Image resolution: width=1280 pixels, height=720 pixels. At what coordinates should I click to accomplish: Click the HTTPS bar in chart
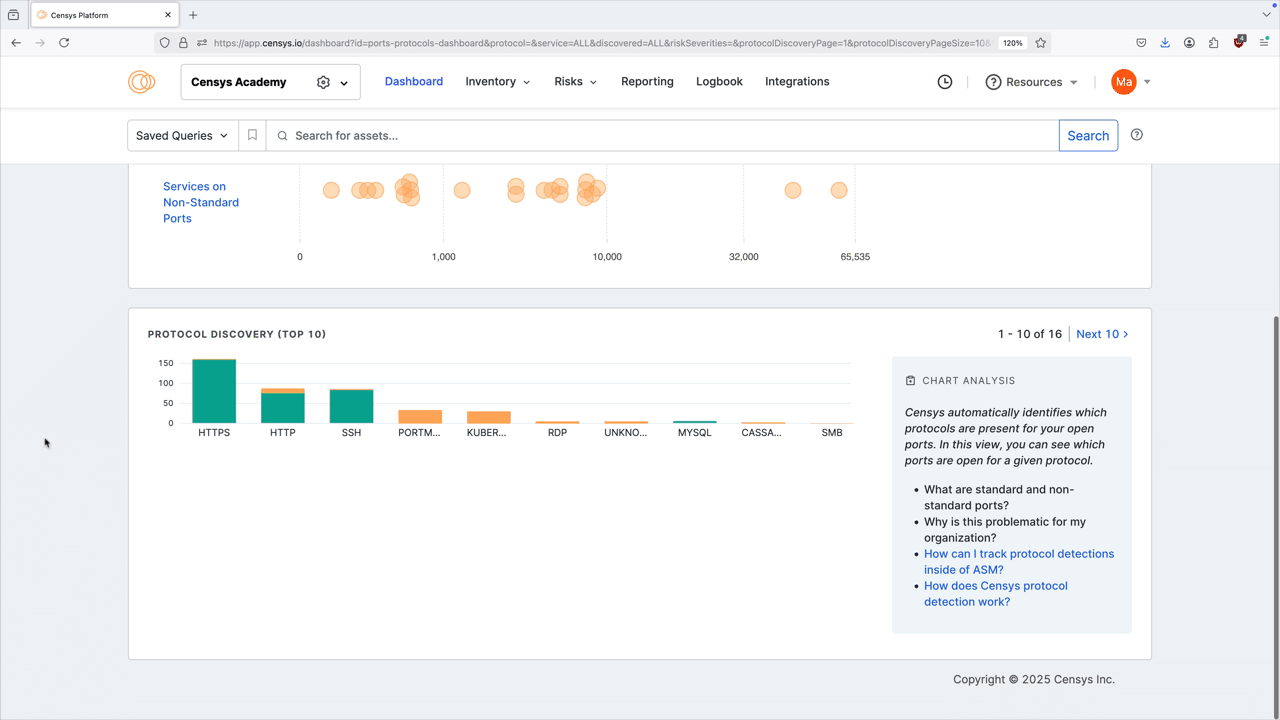tap(214, 391)
